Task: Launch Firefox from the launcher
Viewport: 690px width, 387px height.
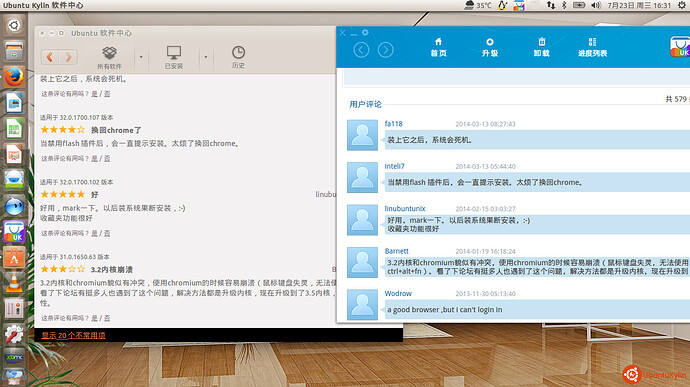Action: [14, 77]
